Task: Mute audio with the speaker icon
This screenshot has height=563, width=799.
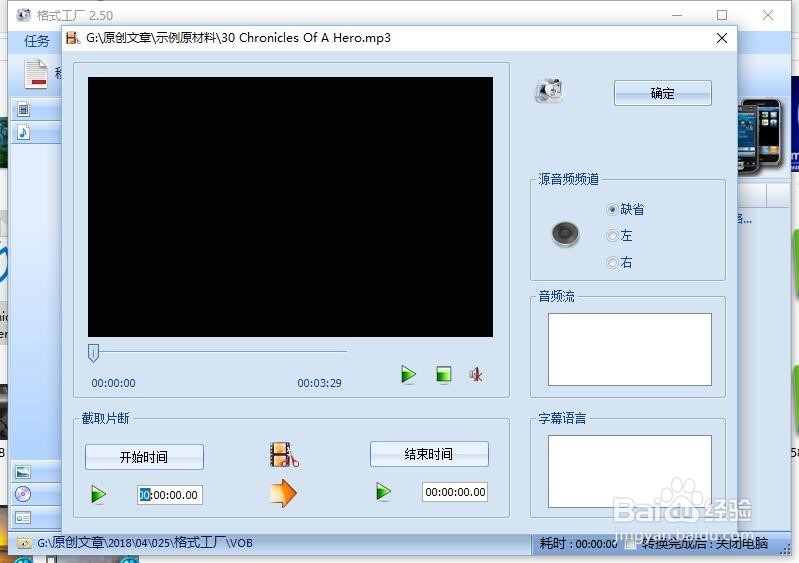Action: (476, 374)
